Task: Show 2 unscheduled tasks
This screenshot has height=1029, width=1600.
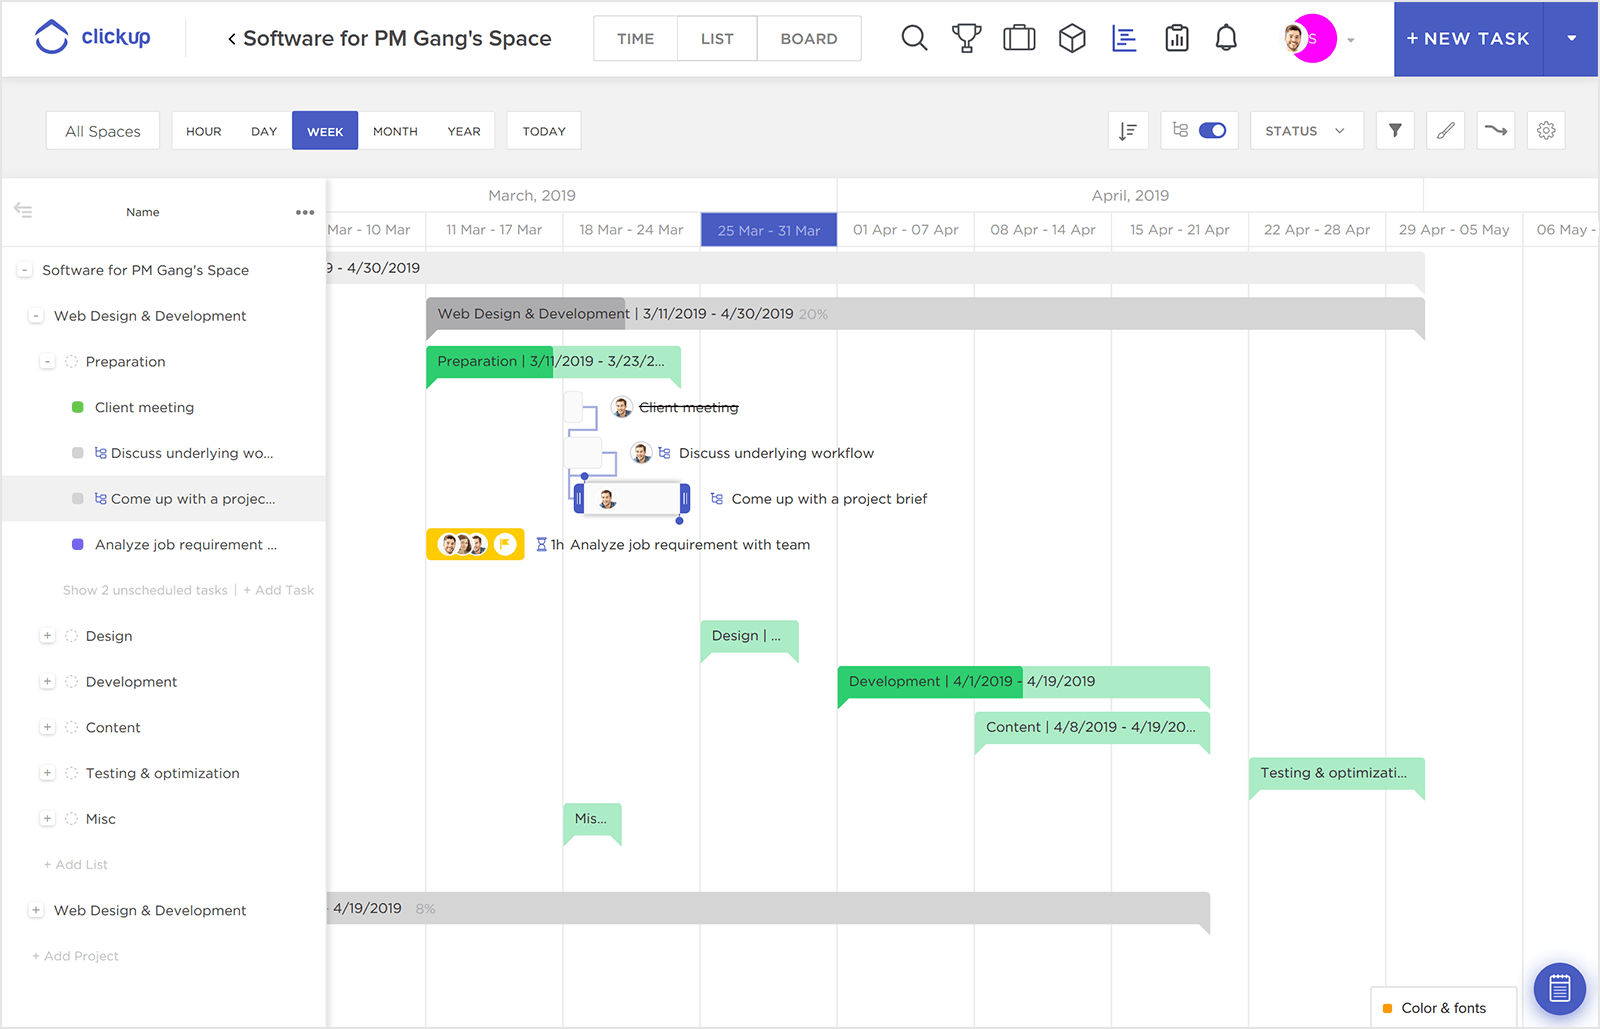Action: click(x=144, y=589)
